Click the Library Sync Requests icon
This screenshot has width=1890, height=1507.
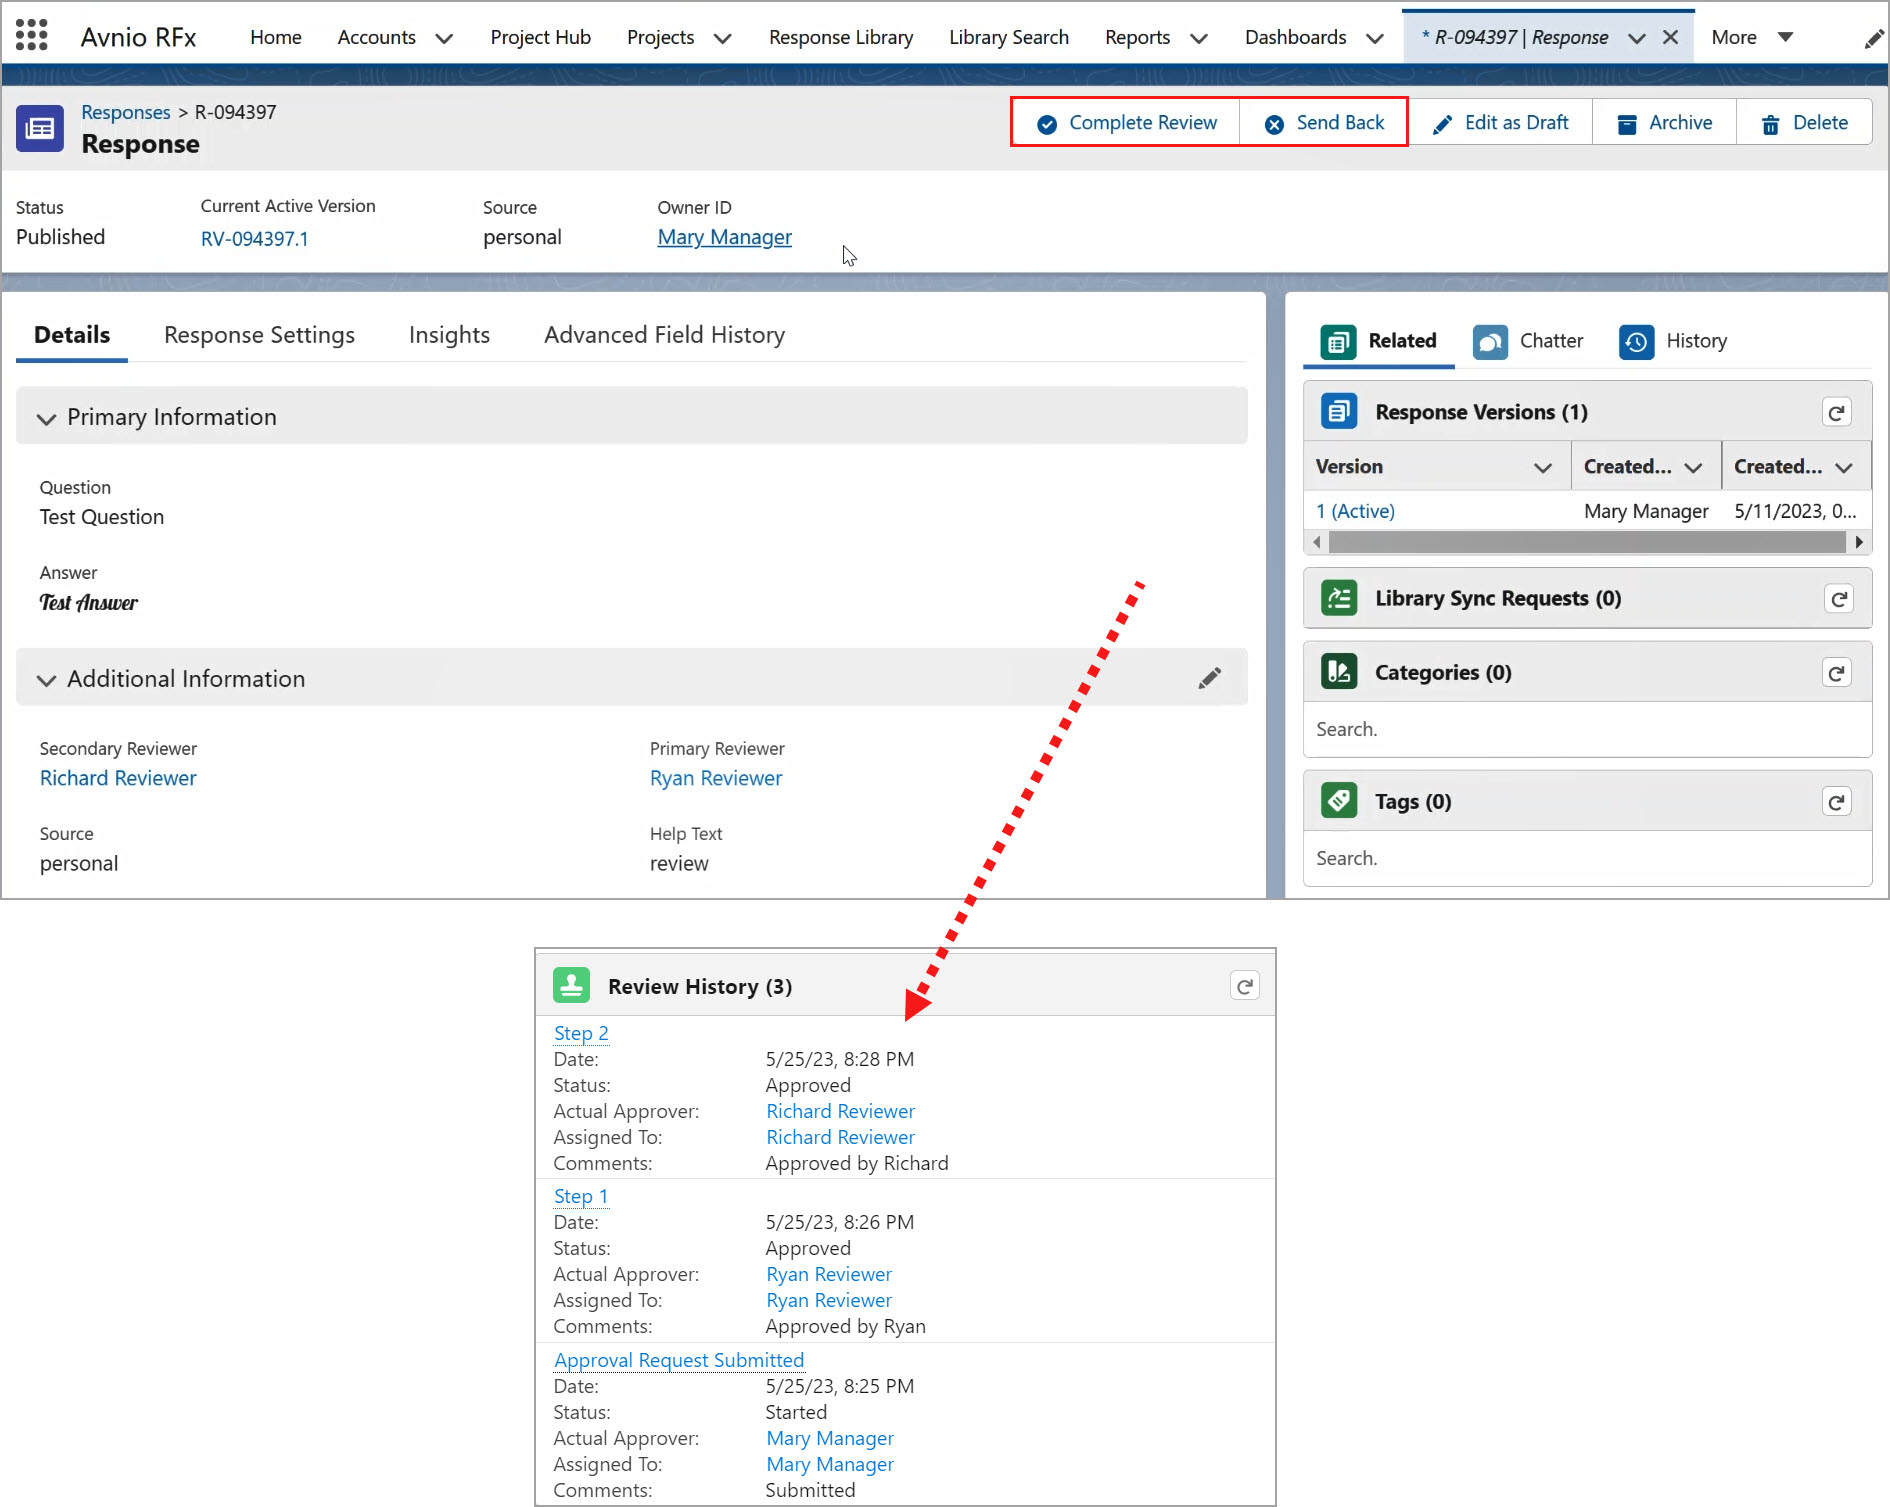coord(1339,598)
